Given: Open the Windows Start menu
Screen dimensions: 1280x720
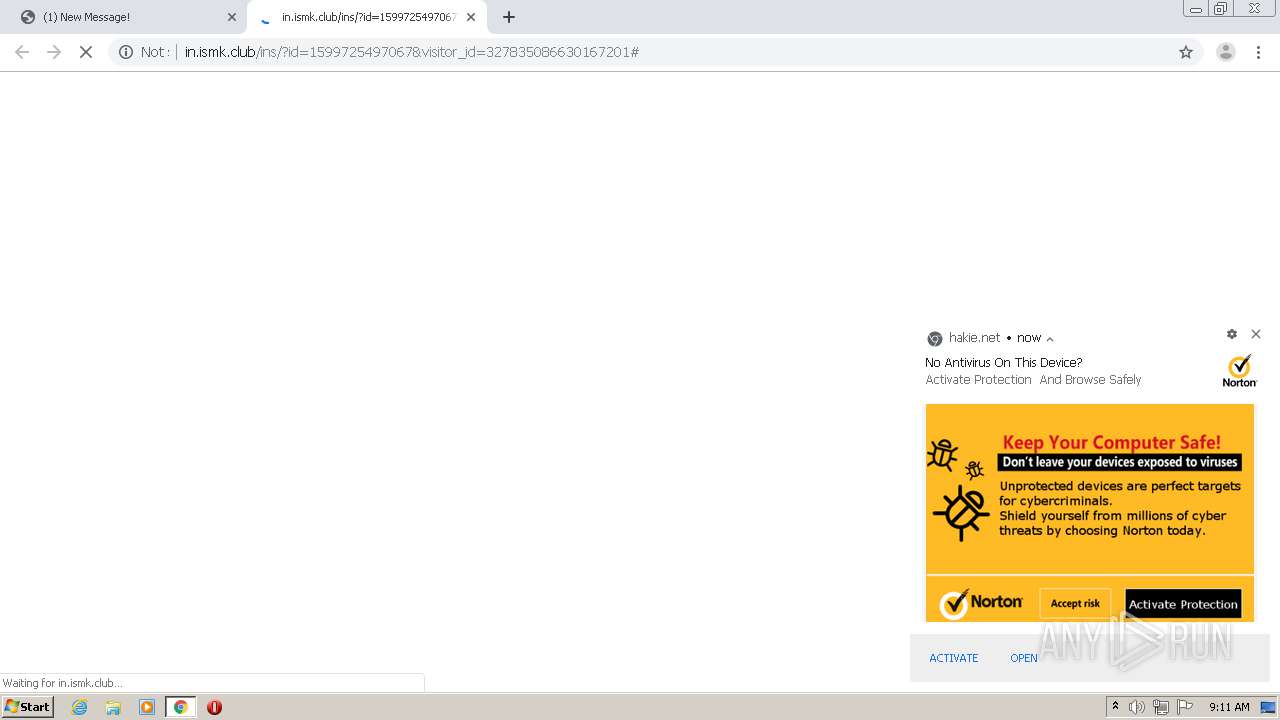Looking at the screenshot, I should pyautogui.click(x=28, y=707).
